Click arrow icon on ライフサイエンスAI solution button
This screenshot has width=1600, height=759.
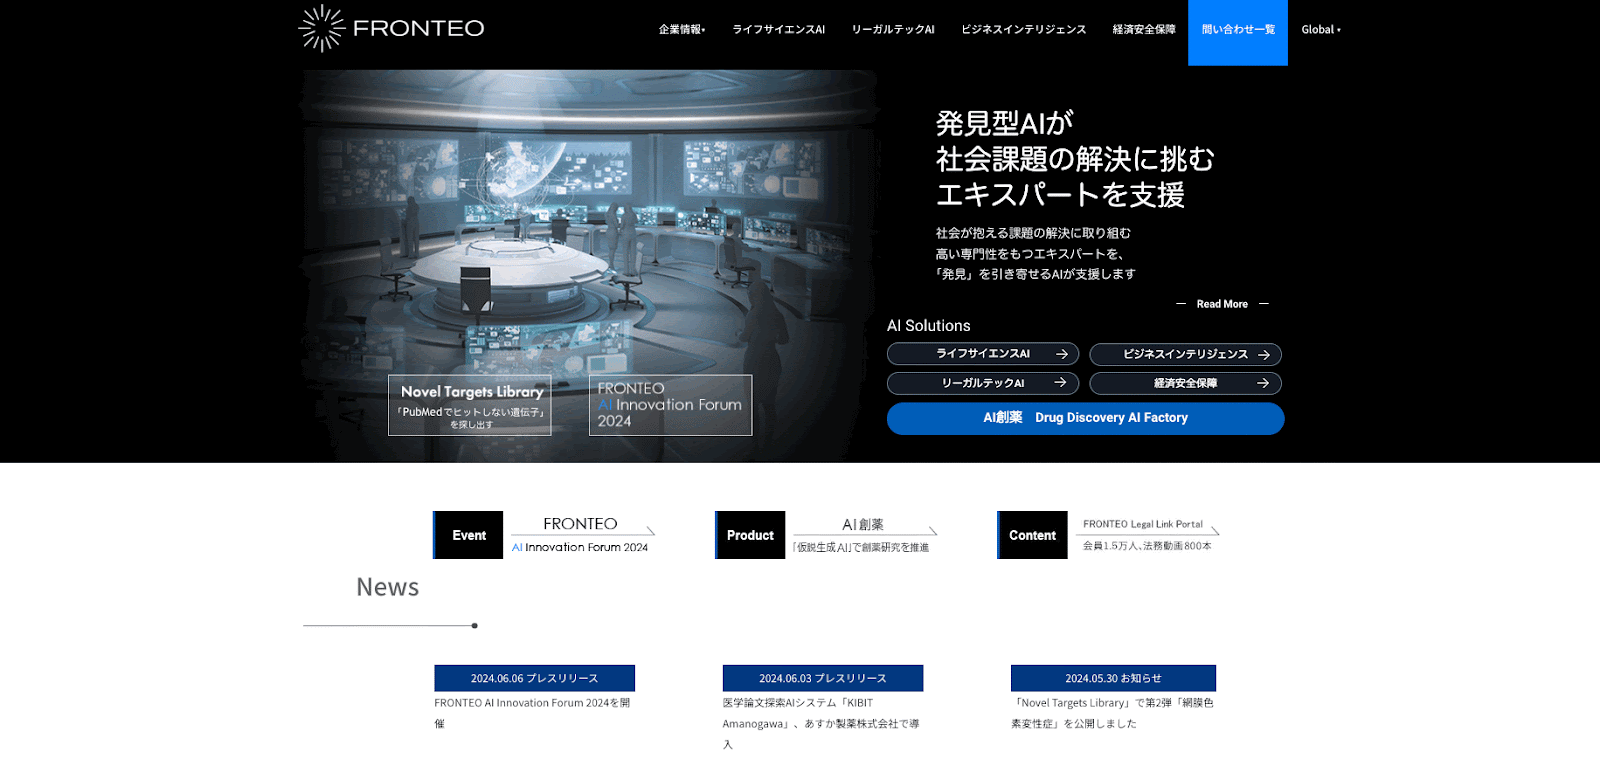(1062, 354)
